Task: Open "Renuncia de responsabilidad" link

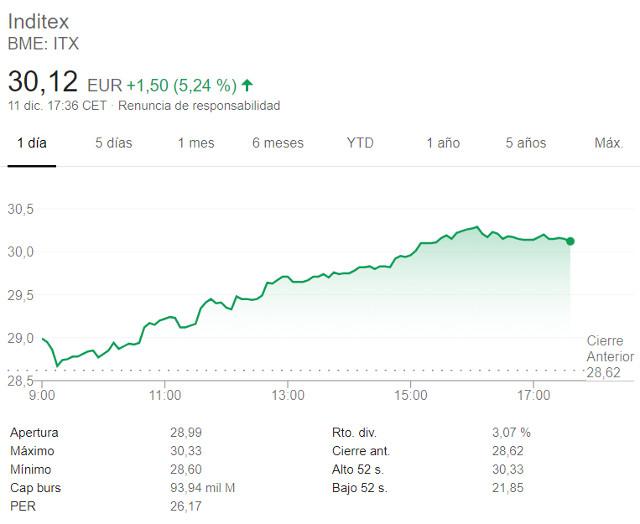Action: pyautogui.click(x=200, y=106)
